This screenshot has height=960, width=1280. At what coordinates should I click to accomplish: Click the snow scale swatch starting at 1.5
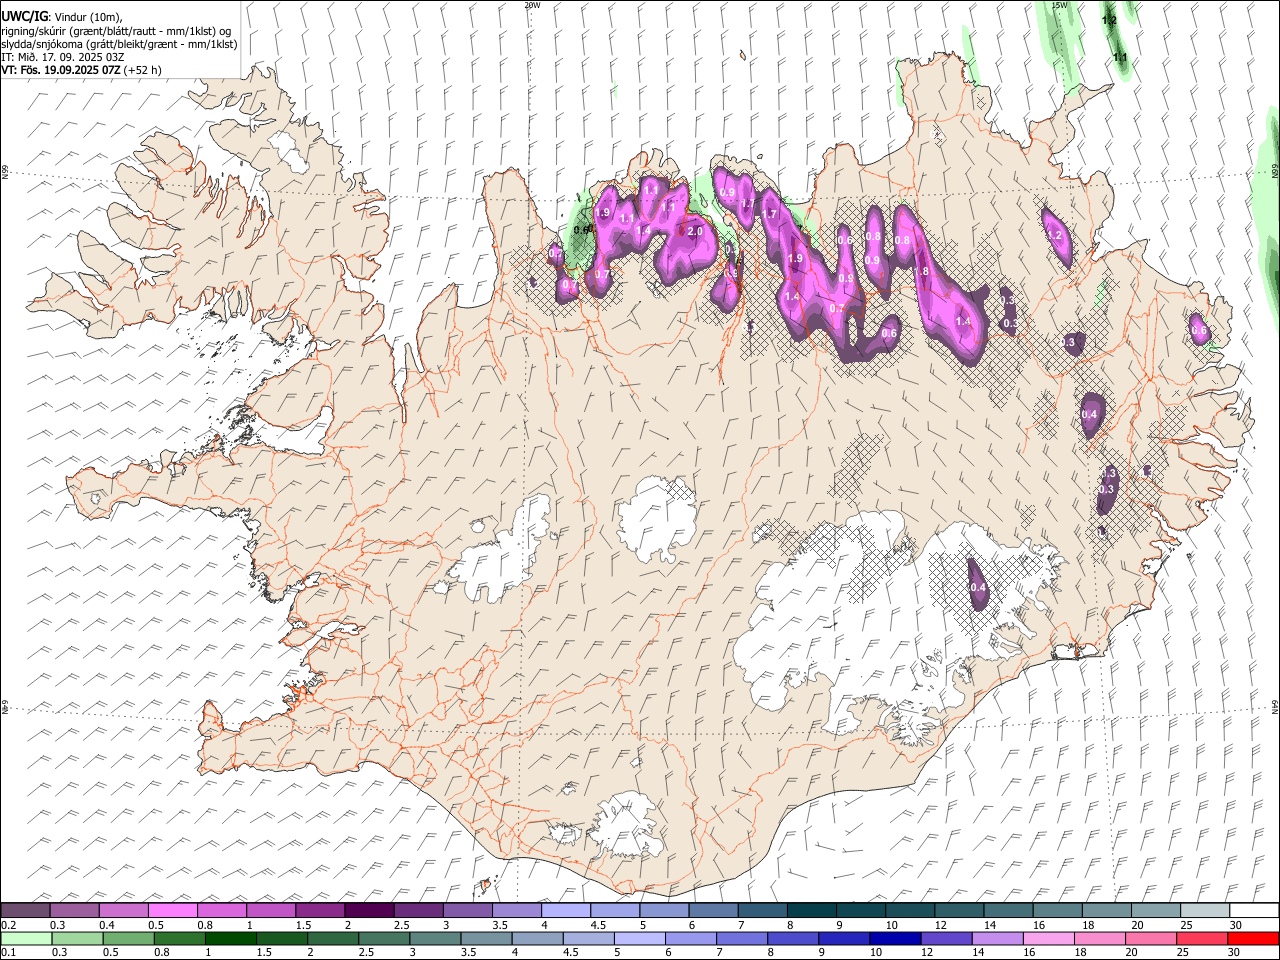click(x=320, y=910)
